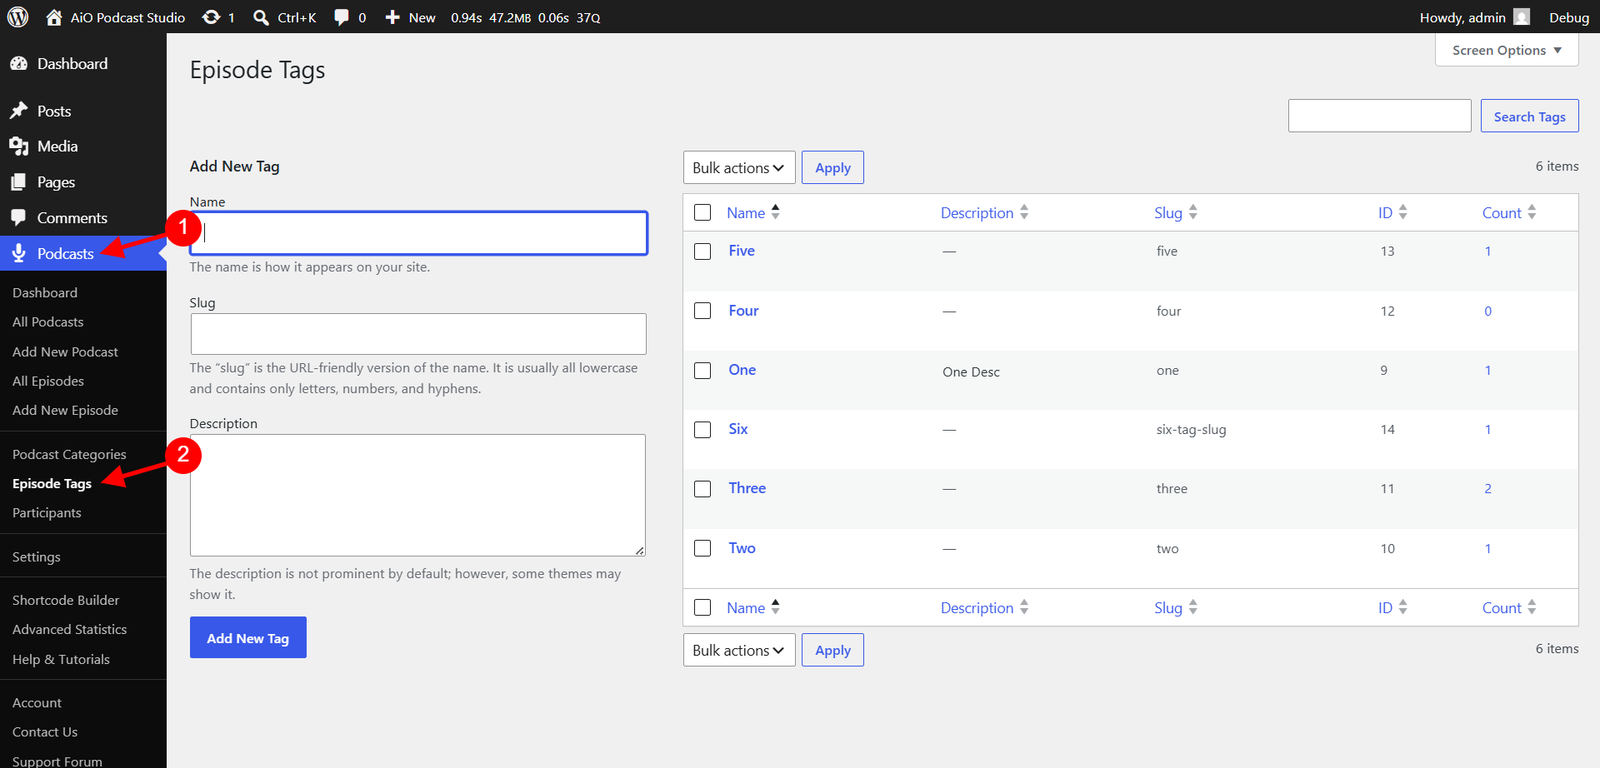
Task: Check the box for tag Six
Action: 703,430
